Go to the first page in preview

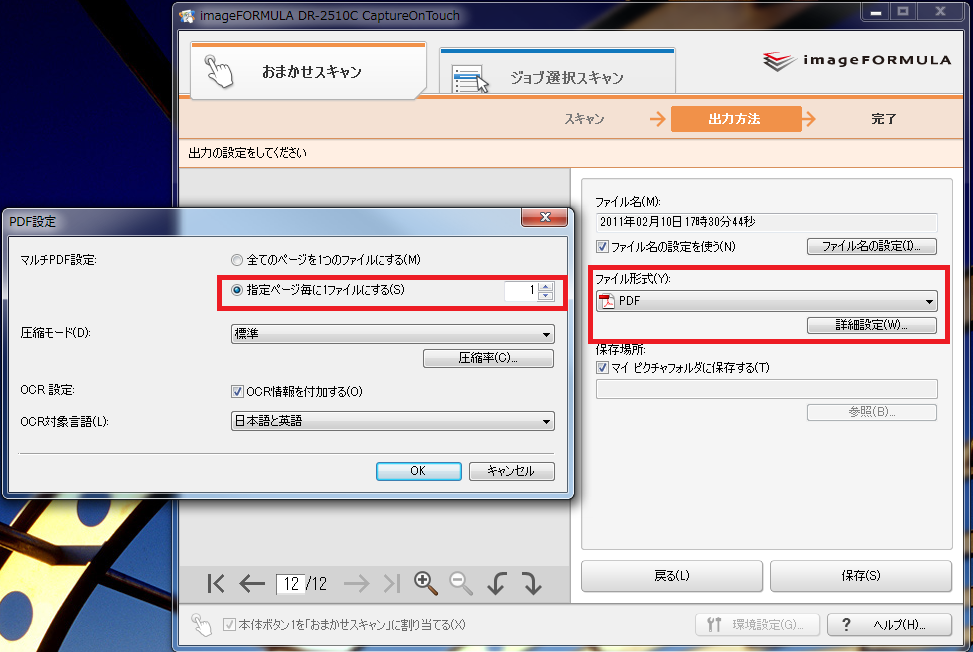[216, 584]
